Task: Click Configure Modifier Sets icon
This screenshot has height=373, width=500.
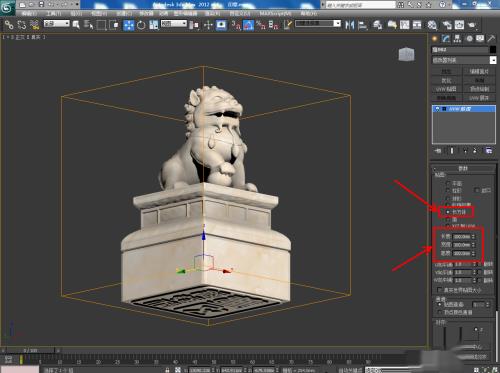Action: 489,151
